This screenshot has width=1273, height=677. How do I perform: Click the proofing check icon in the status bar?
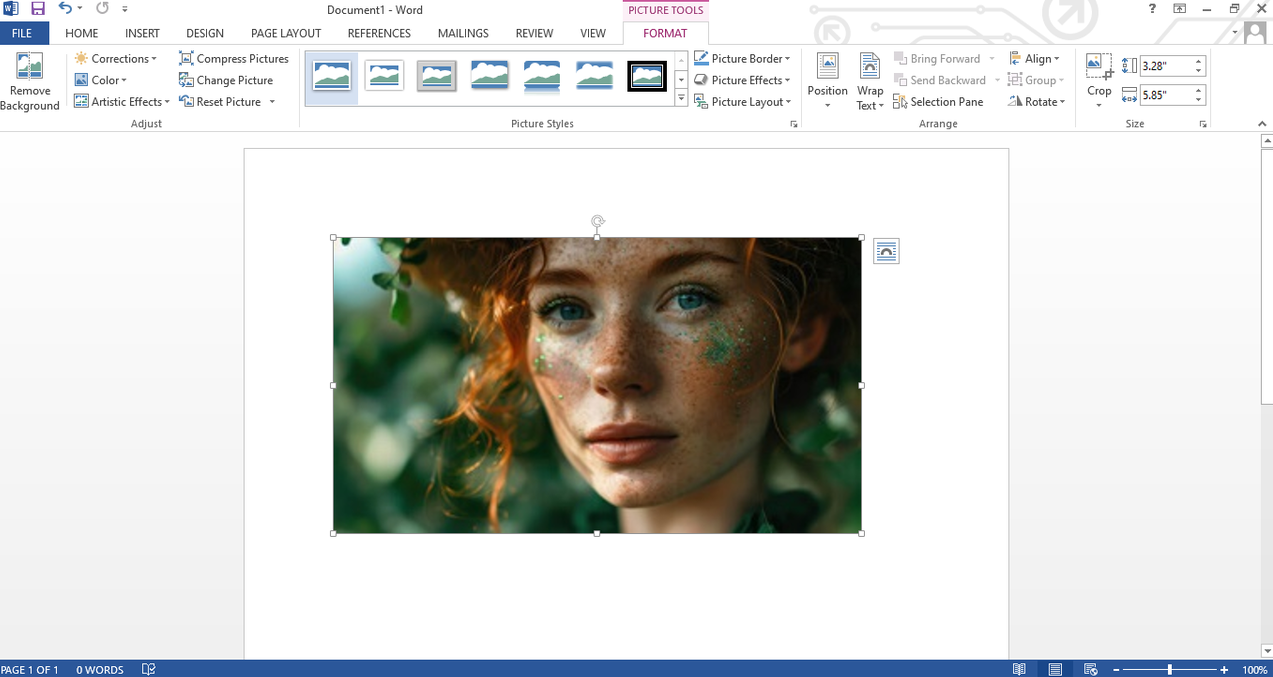pyautogui.click(x=148, y=669)
